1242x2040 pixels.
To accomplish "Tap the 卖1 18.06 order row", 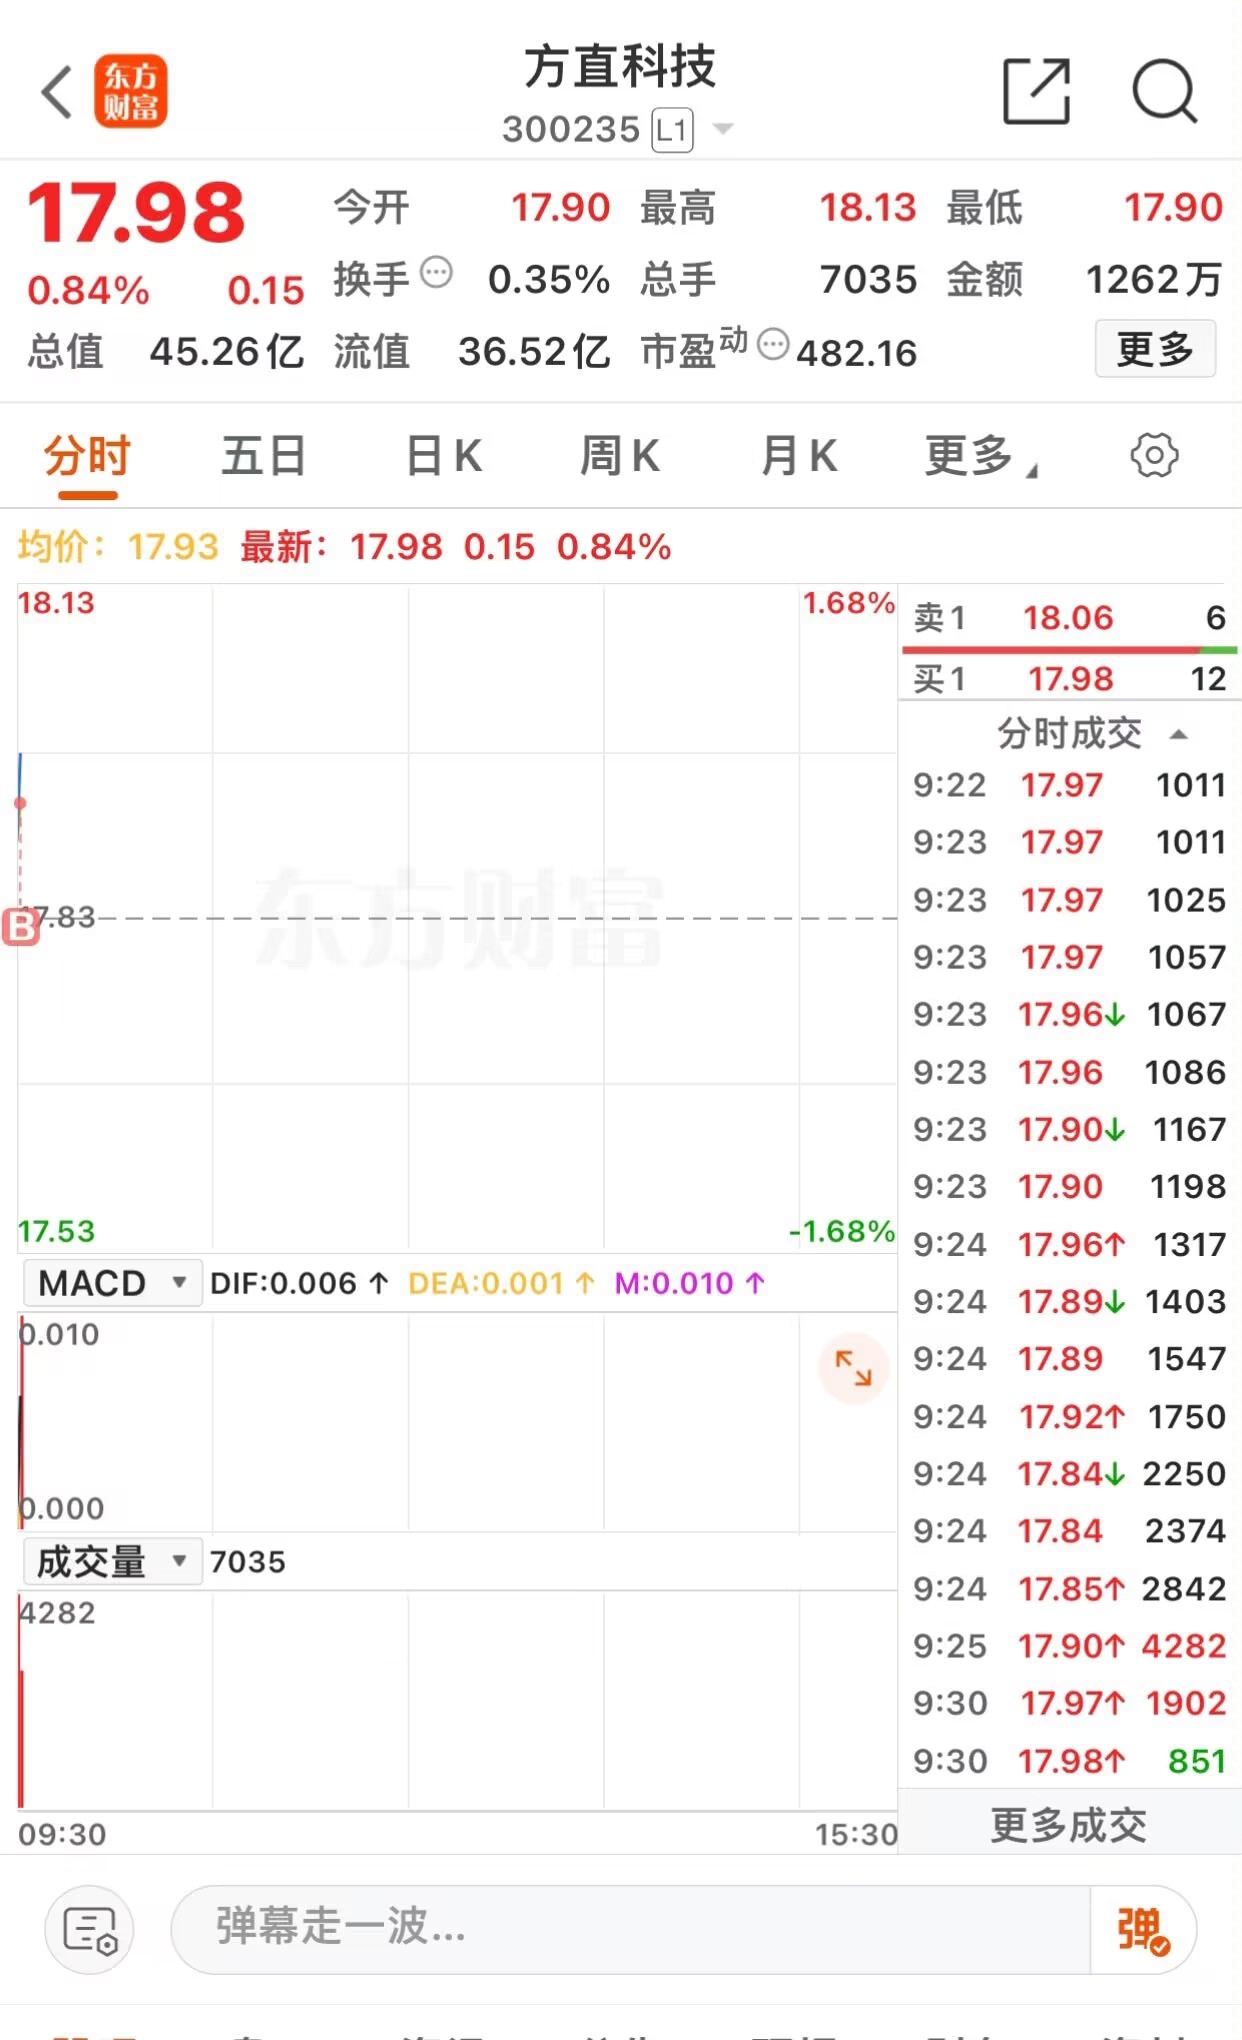I will pos(1069,618).
